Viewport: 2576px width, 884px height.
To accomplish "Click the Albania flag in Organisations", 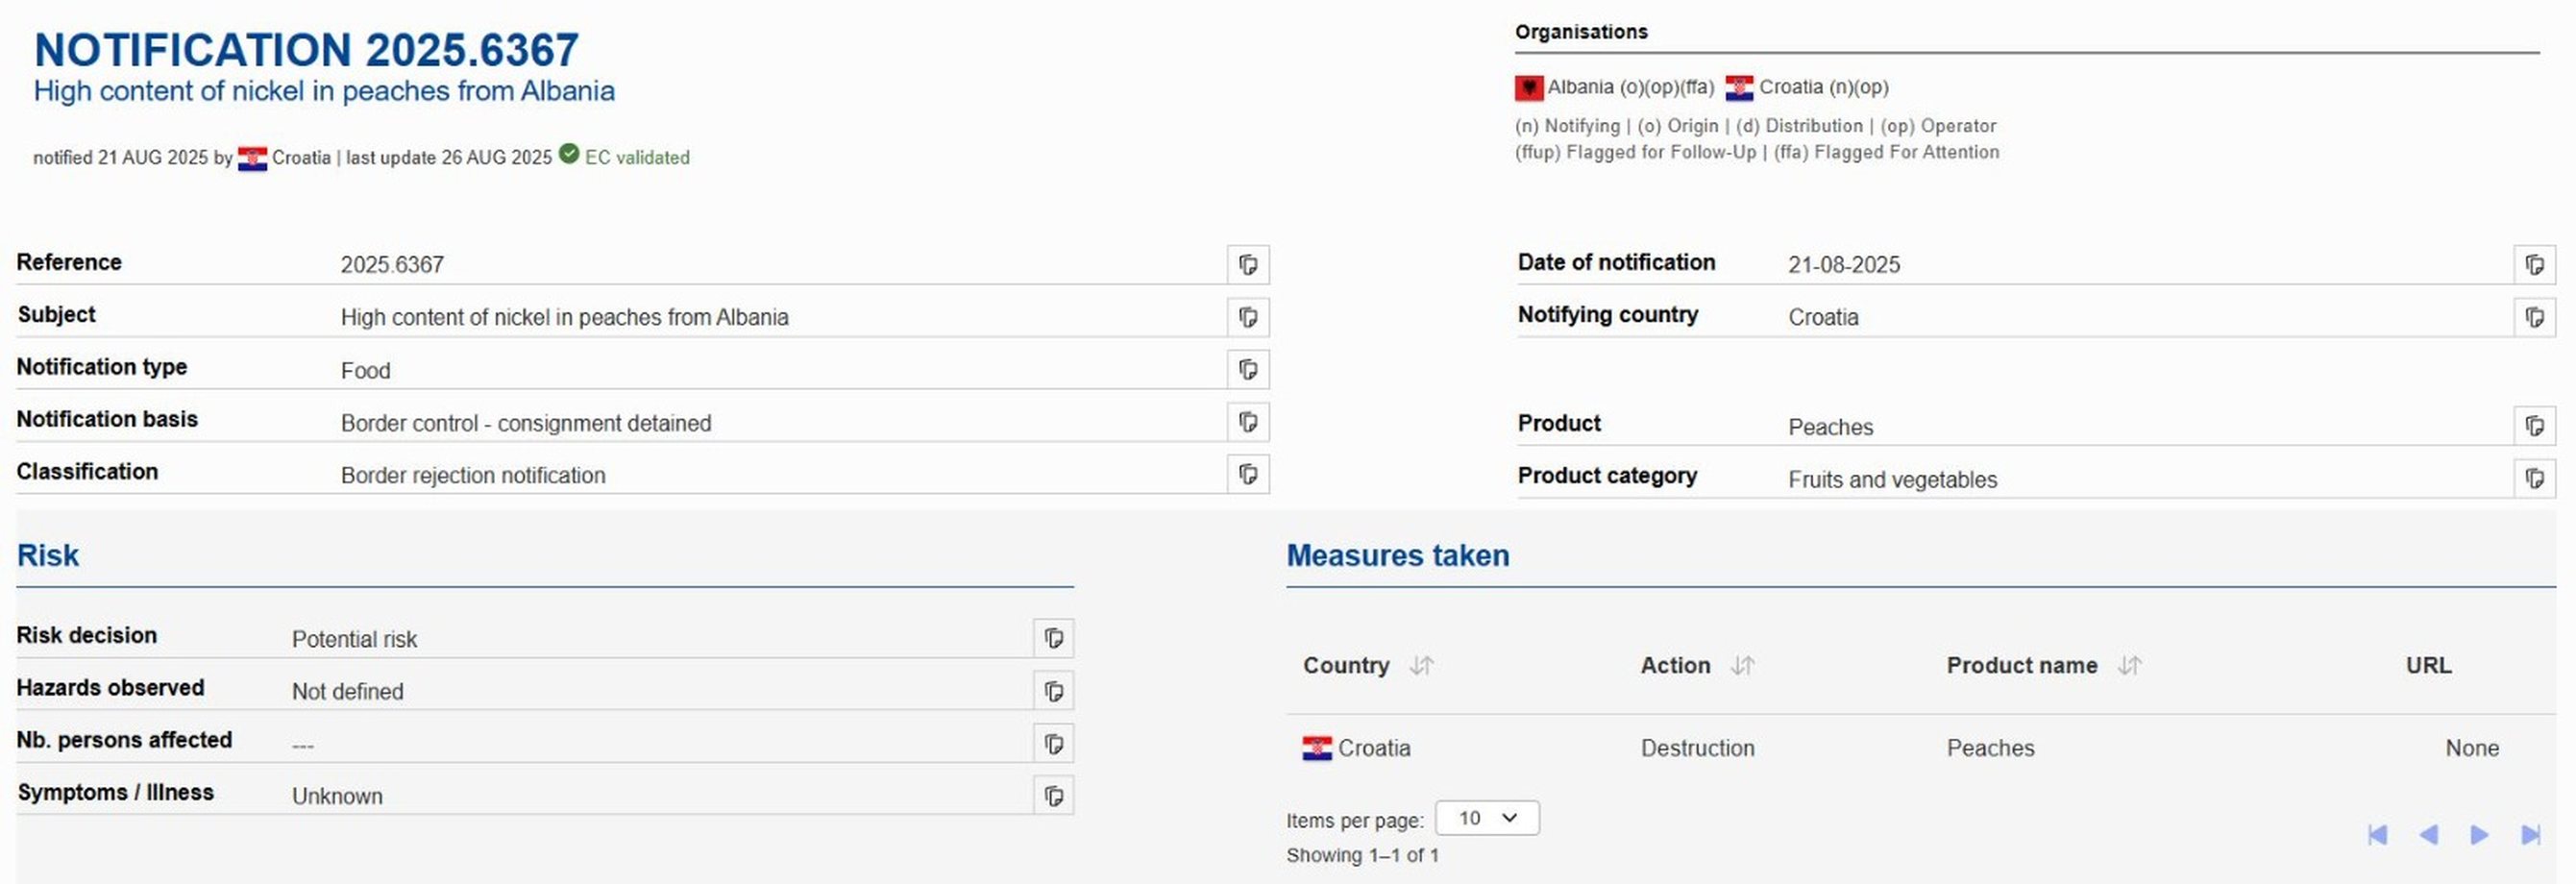I will [x=1529, y=88].
